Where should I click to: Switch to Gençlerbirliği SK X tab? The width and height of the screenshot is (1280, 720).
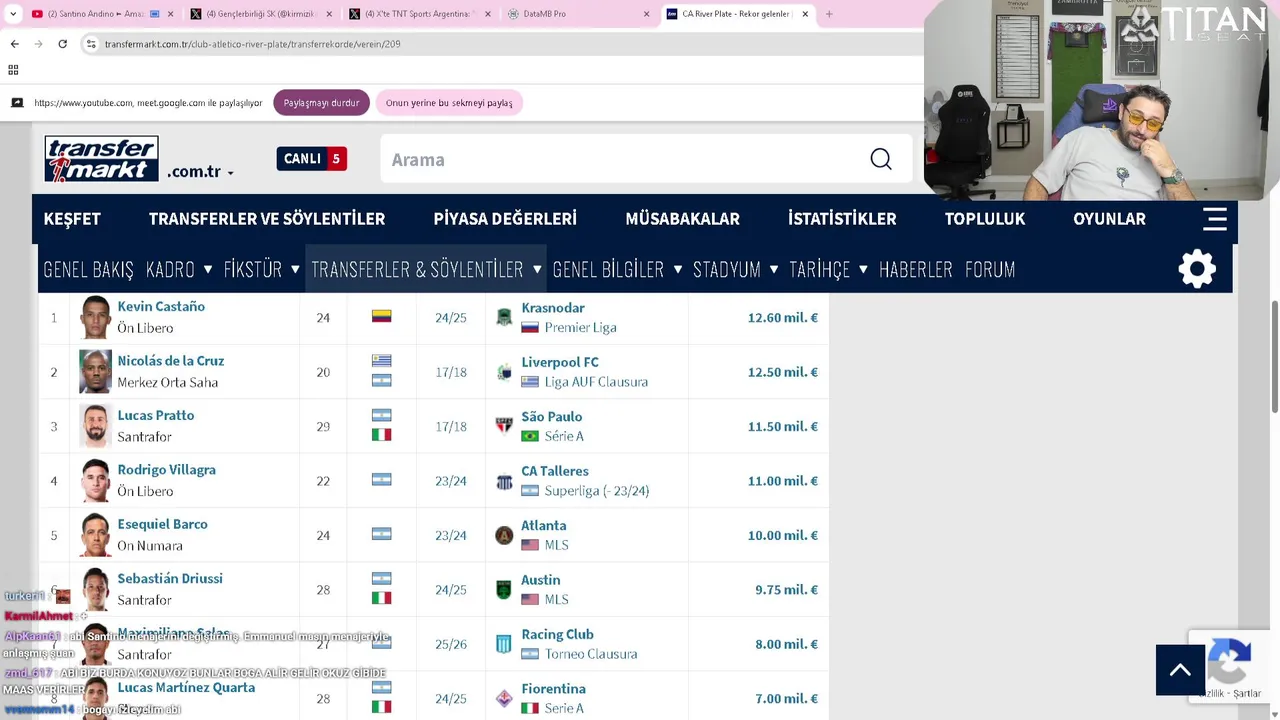tap(262, 14)
